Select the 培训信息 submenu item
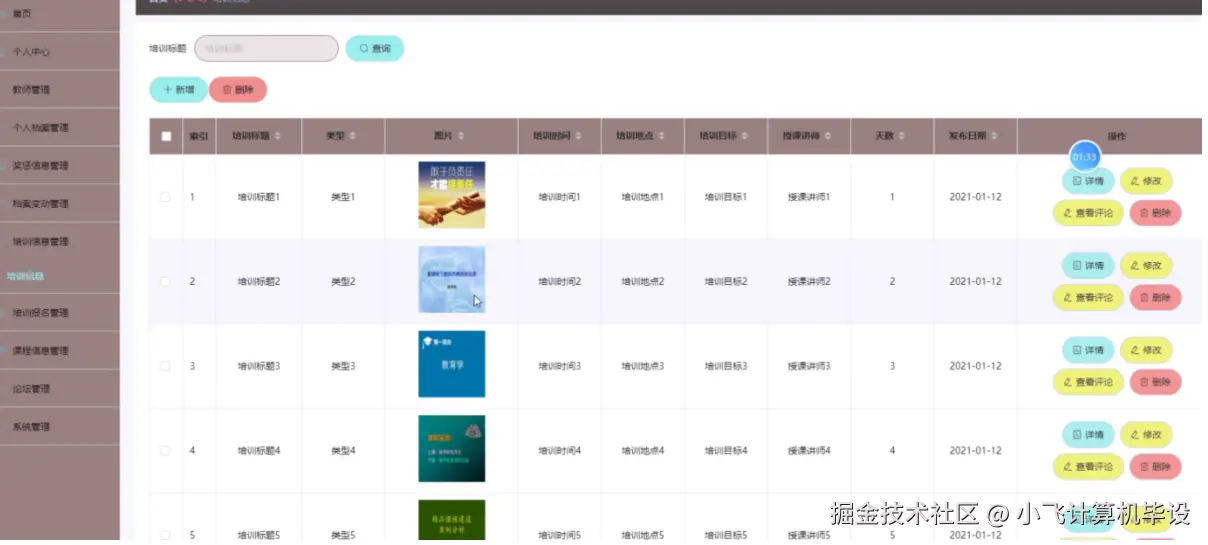 click(x=26, y=276)
